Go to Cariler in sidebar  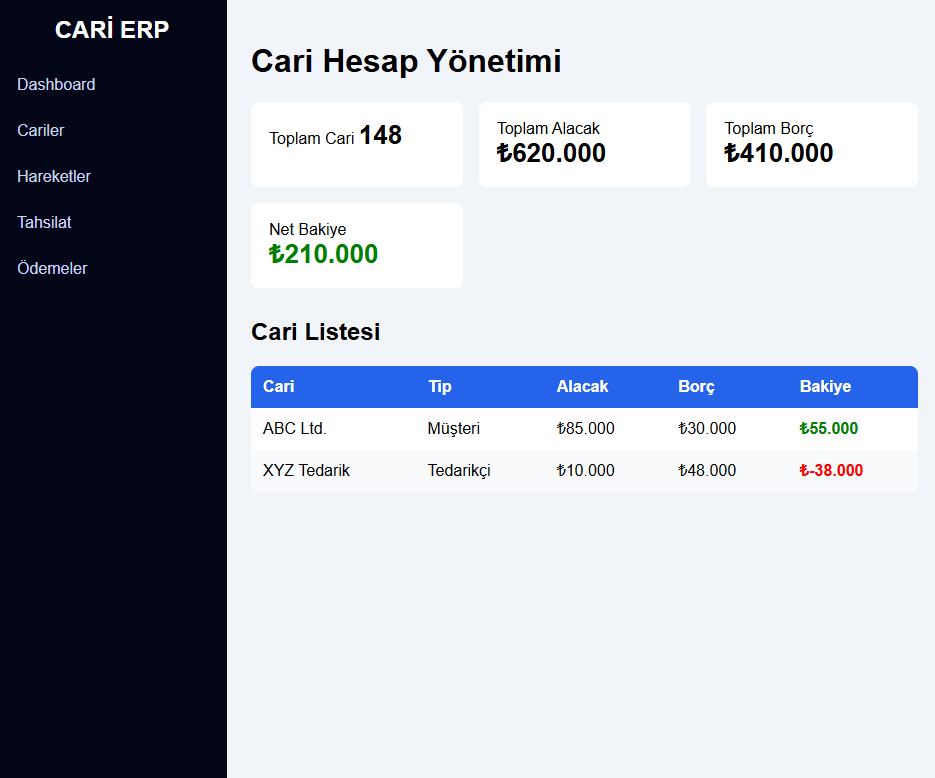click(x=41, y=131)
